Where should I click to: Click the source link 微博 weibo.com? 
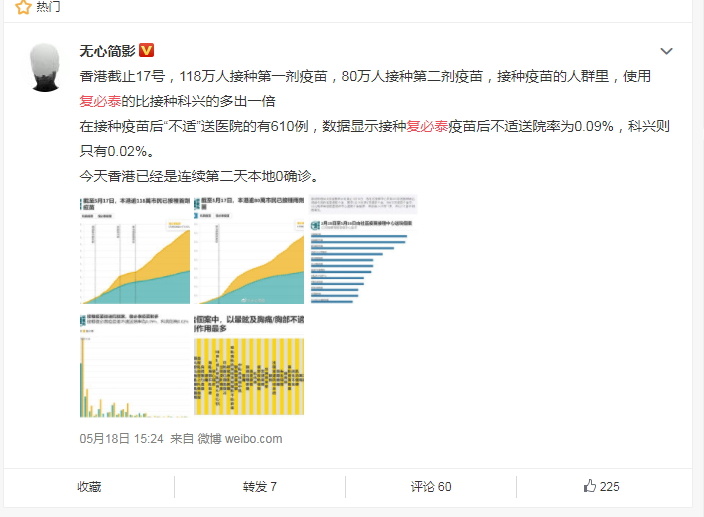tap(240, 438)
